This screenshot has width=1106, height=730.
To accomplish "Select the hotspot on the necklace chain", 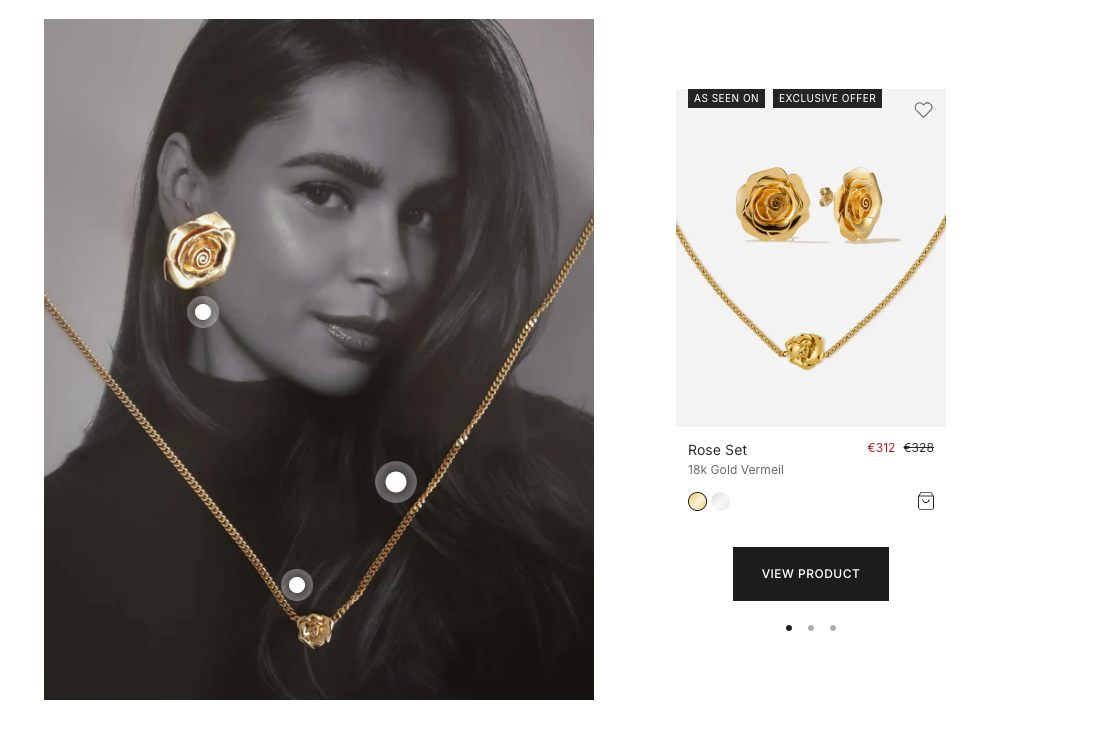I will tap(396, 482).
